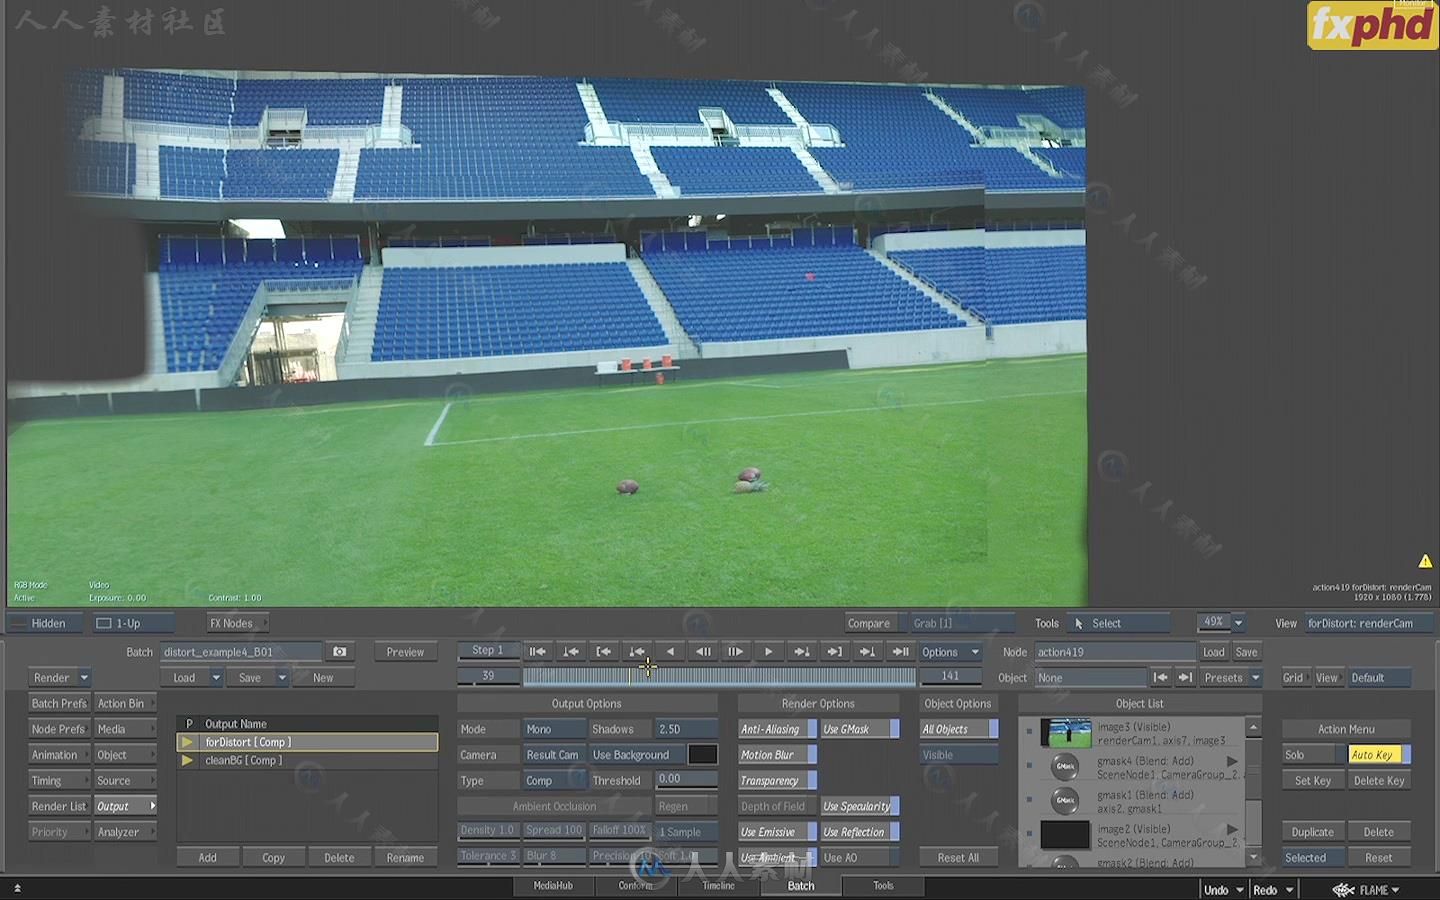
Task: Go to next keyframe transport icon
Action: 802,652
